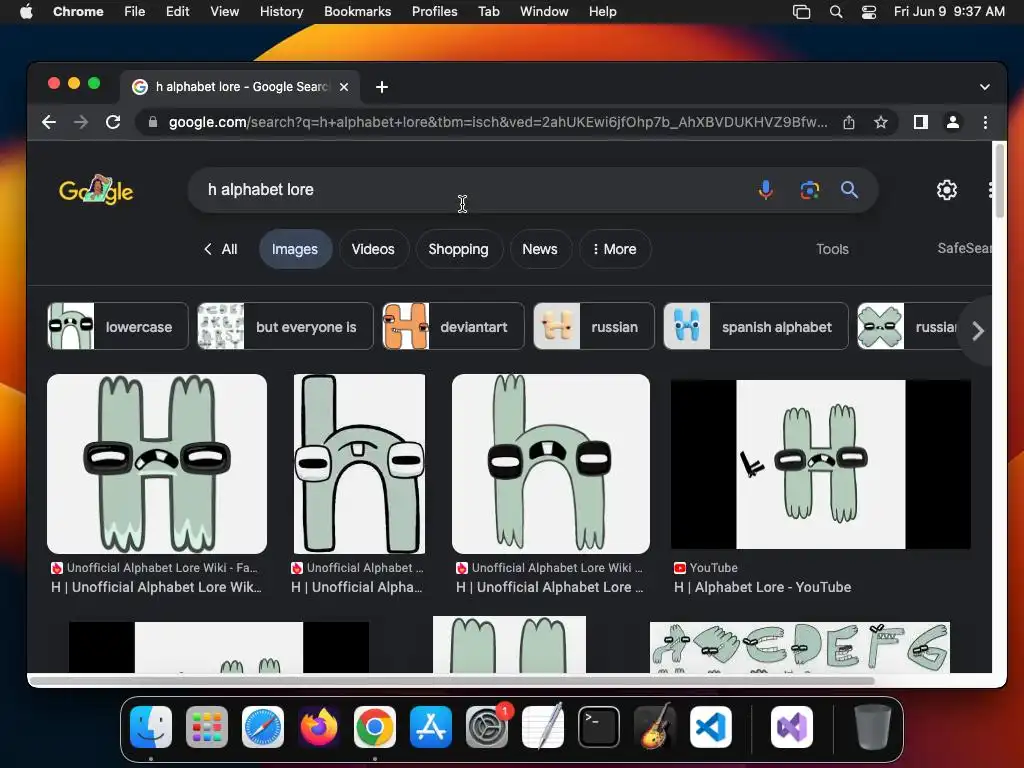The width and height of the screenshot is (1024, 768).
Task: Open GarageBand from the Dock
Action: pyautogui.click(x=655, y=727)
